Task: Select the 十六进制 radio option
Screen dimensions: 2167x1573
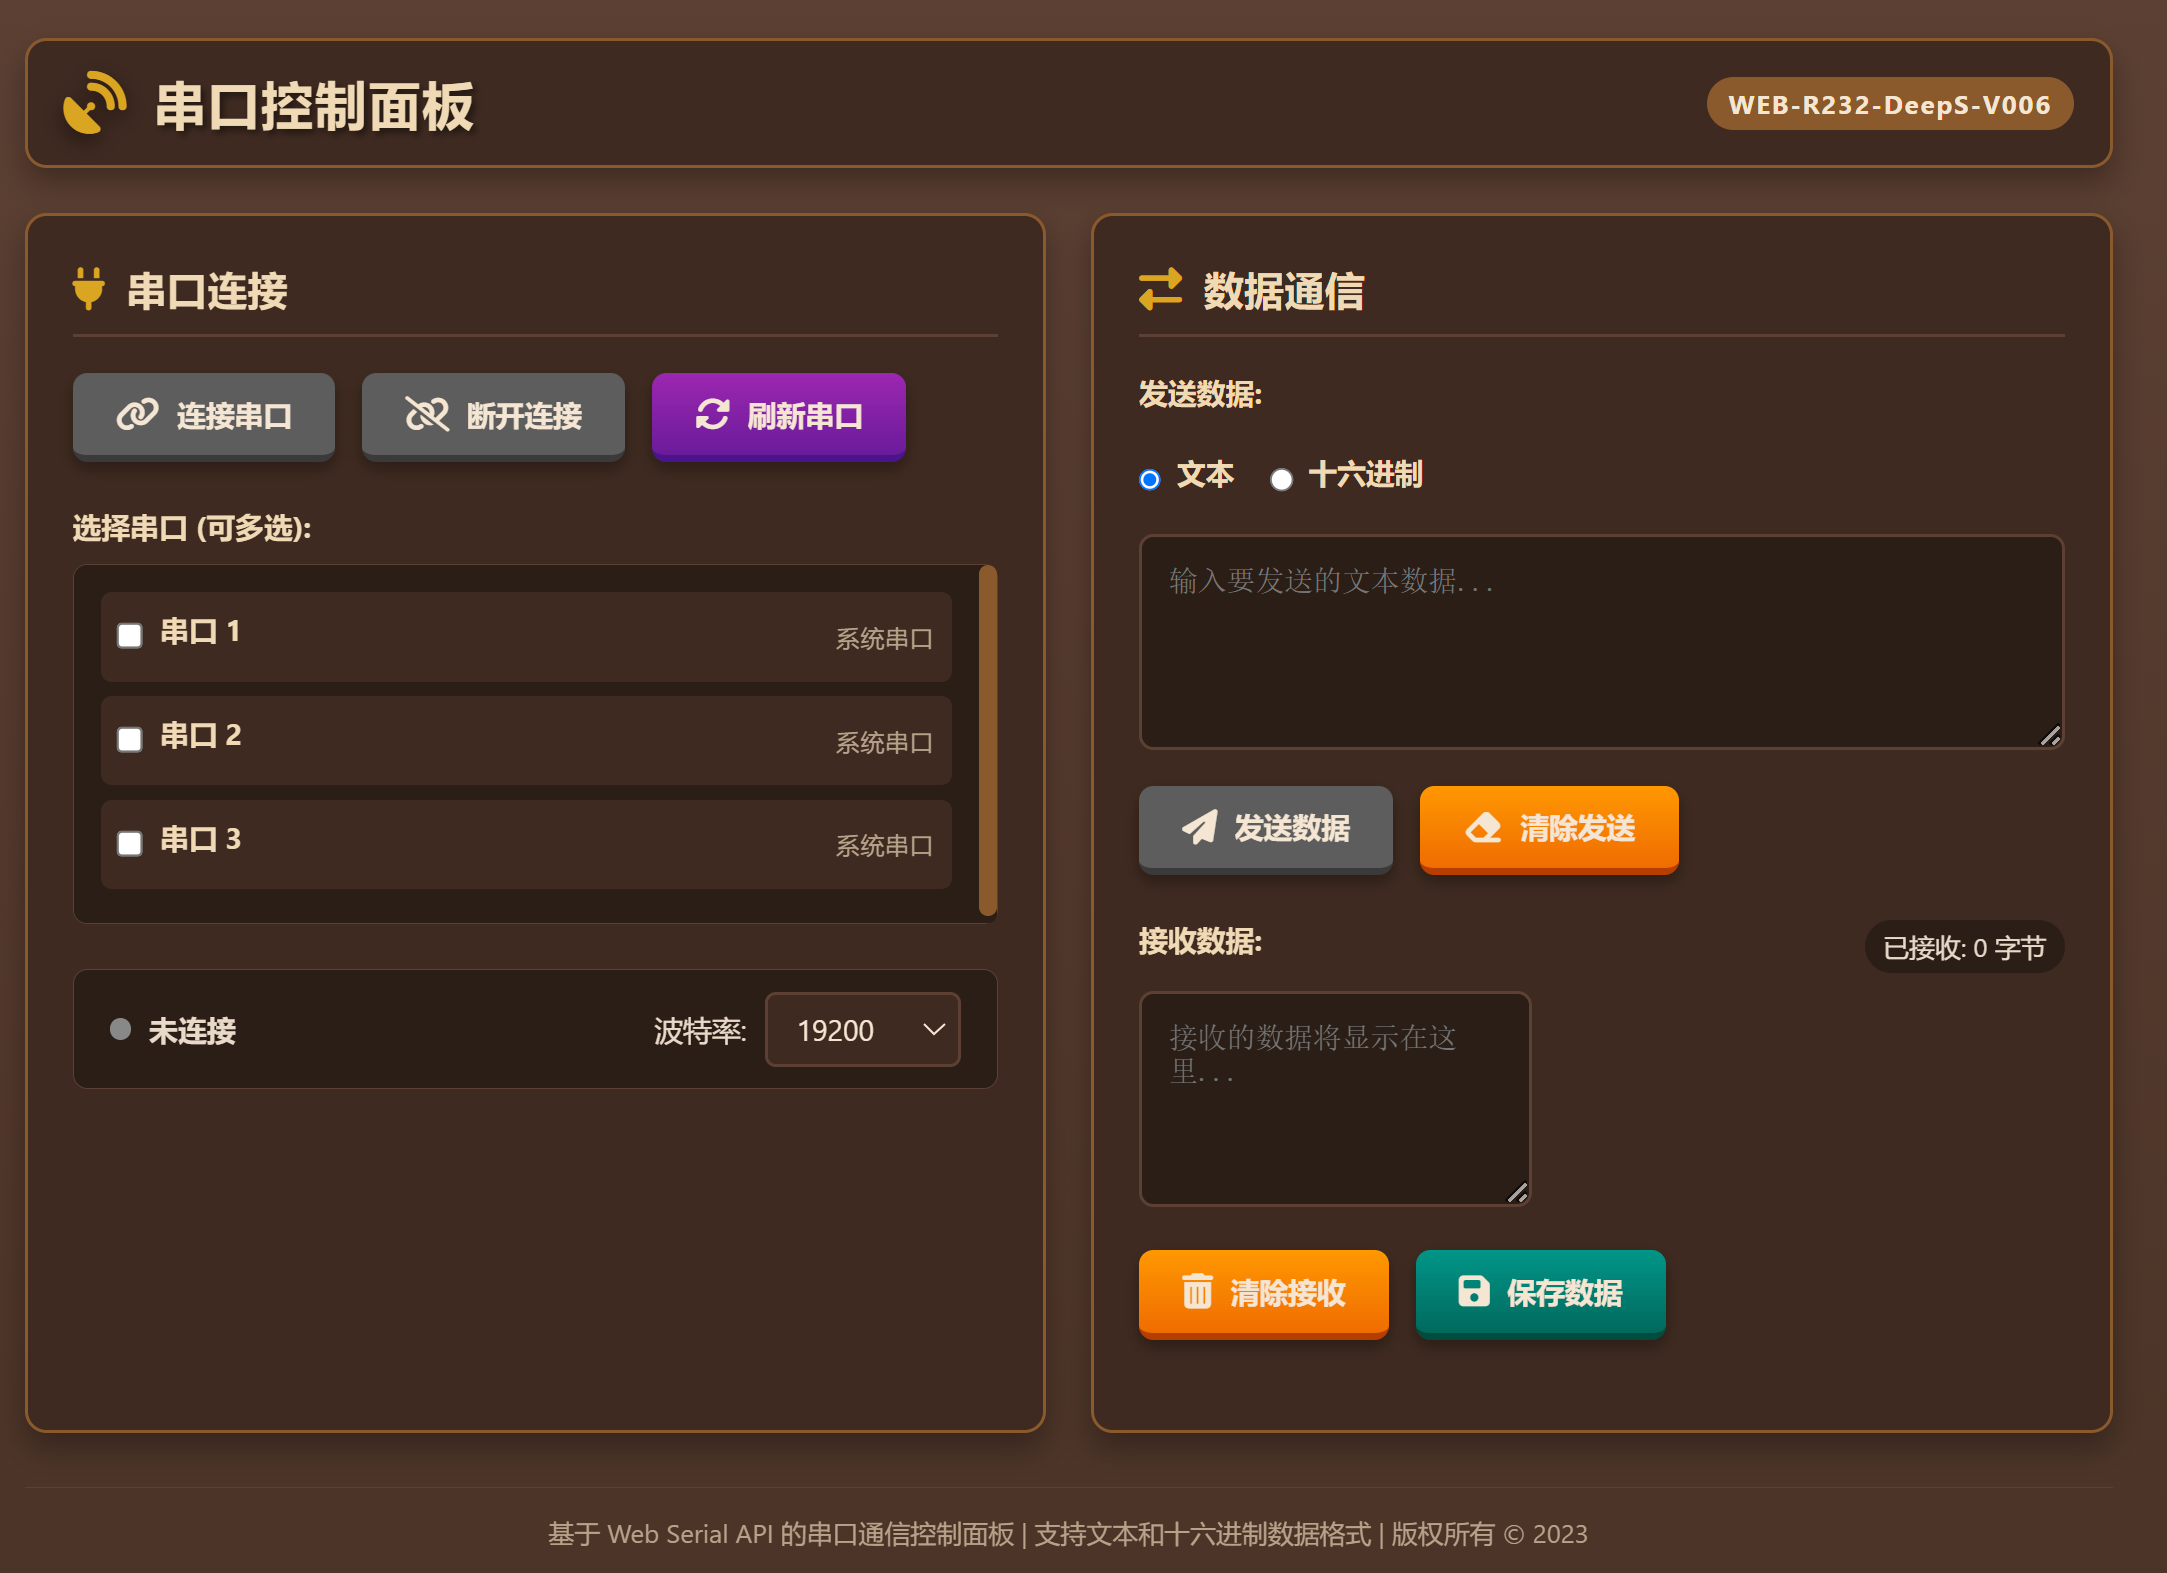Action: pyautogui.click(x=1281, y=480)
